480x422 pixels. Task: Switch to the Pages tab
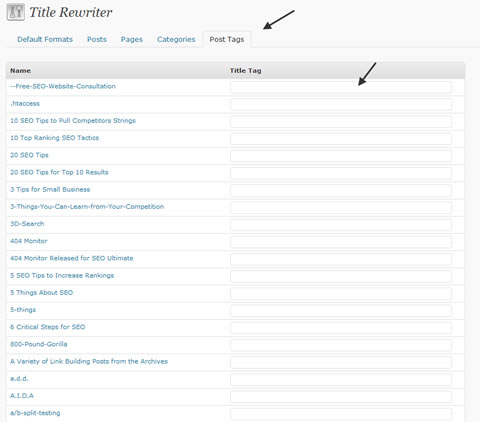132,39
